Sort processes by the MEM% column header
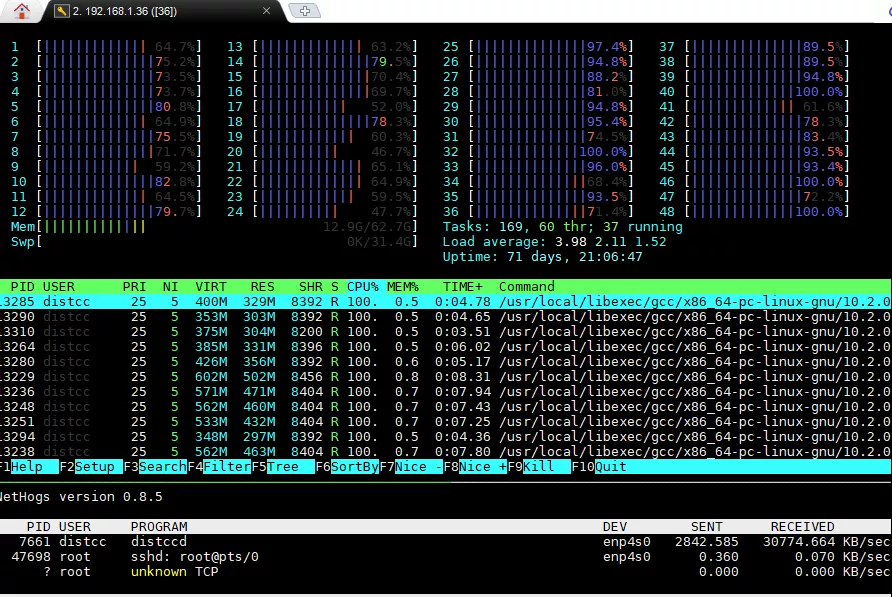This screenshot has height=597, width=892. pyautogui.click(x=403, y=287)
